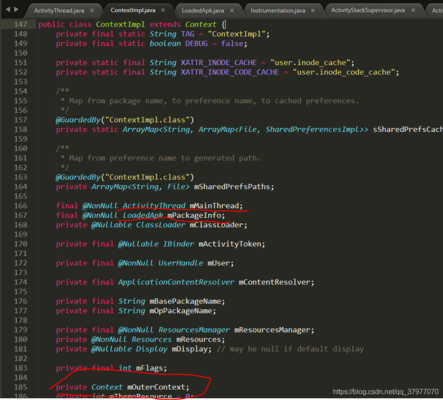Click the @GuardedBy annotation on line 157
This screenshot has height=400, width=443.
(x=78, y=120)
